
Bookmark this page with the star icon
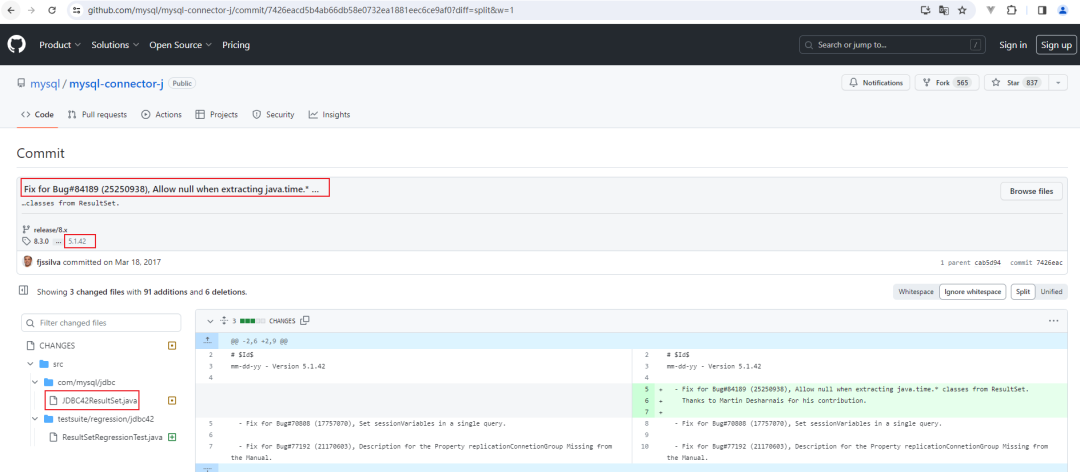[x=962, y=10]
